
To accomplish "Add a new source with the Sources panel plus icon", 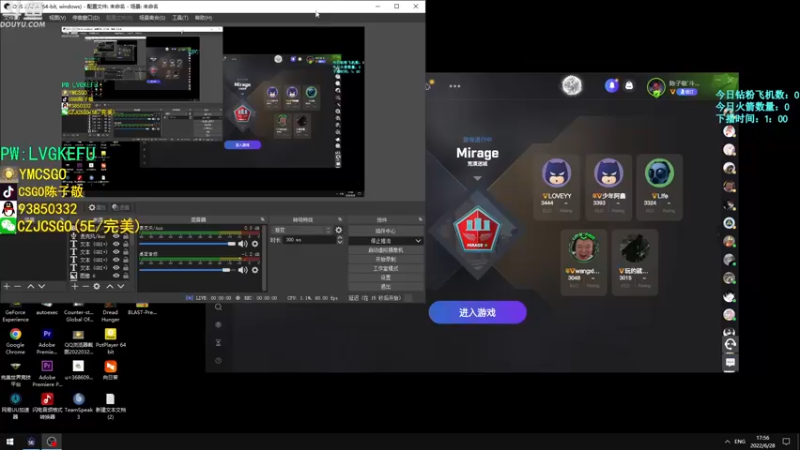I will click(x=74, y=287).
